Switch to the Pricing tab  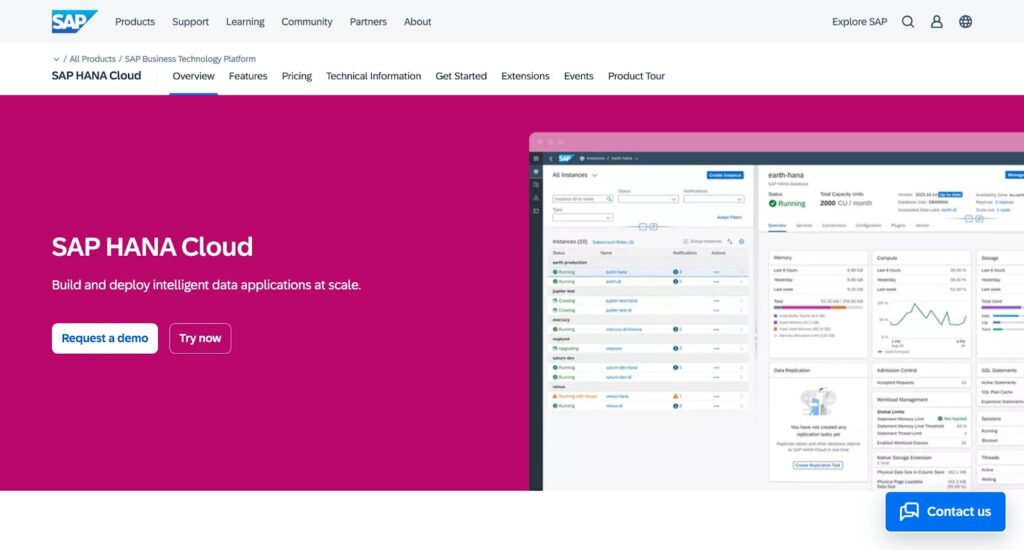coord(296,76)
